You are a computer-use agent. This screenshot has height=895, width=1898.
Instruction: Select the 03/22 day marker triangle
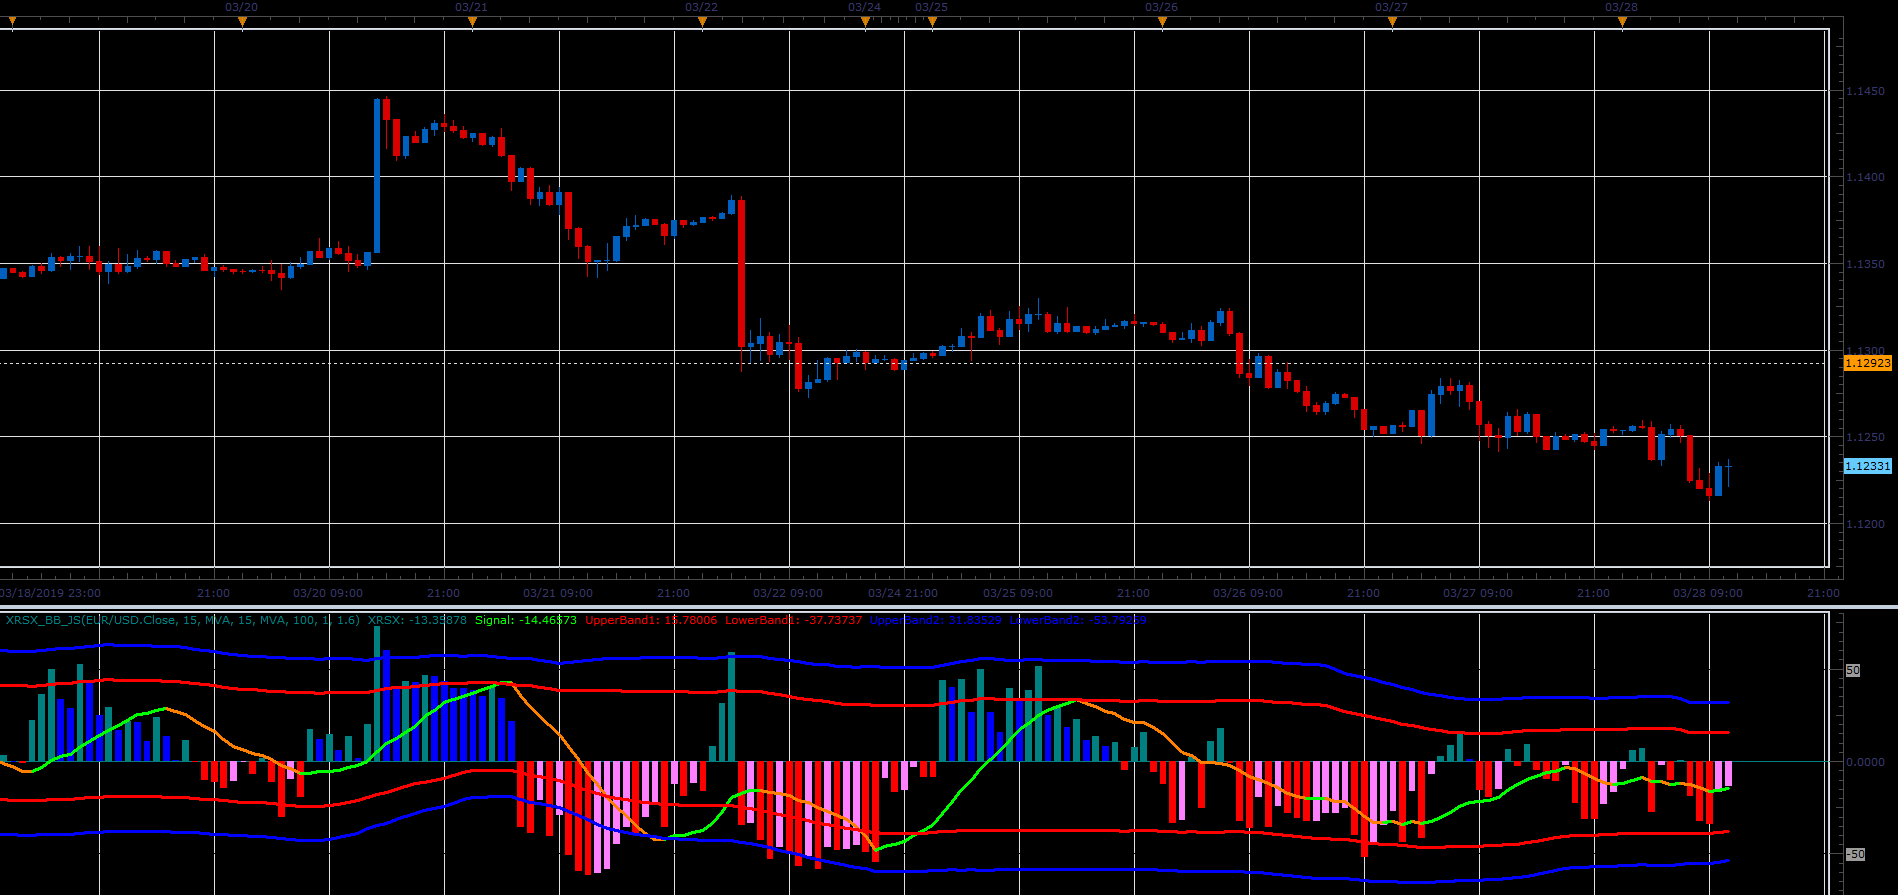[x=702, y=24]
